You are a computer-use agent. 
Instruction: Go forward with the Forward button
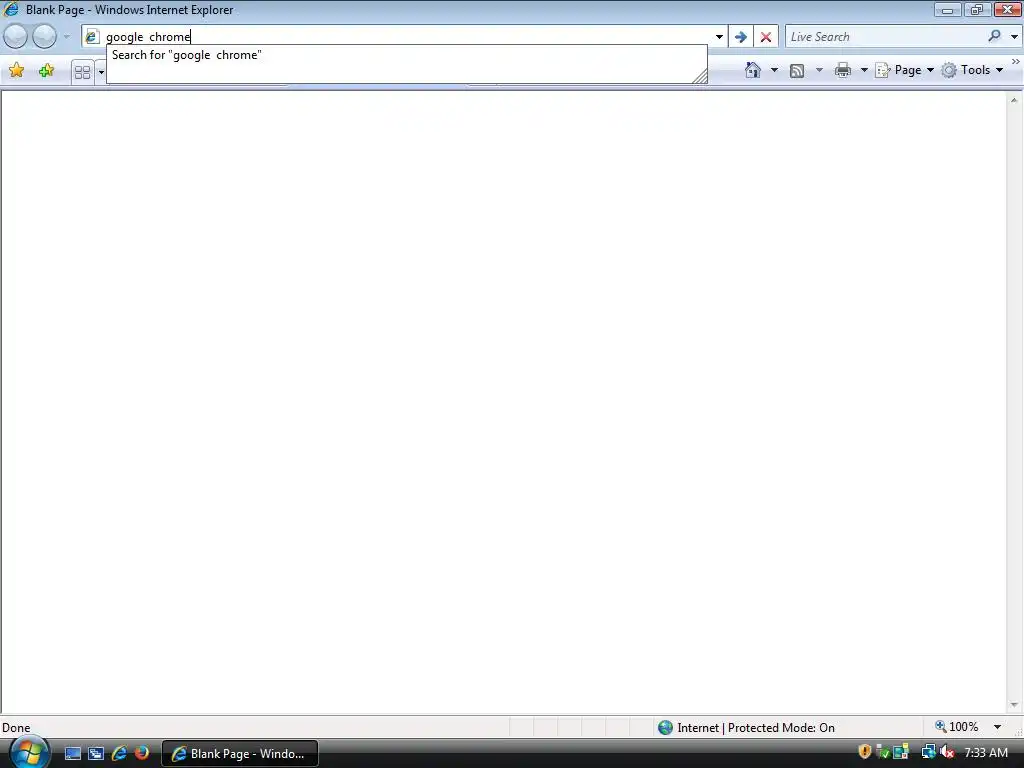point(44,37)
